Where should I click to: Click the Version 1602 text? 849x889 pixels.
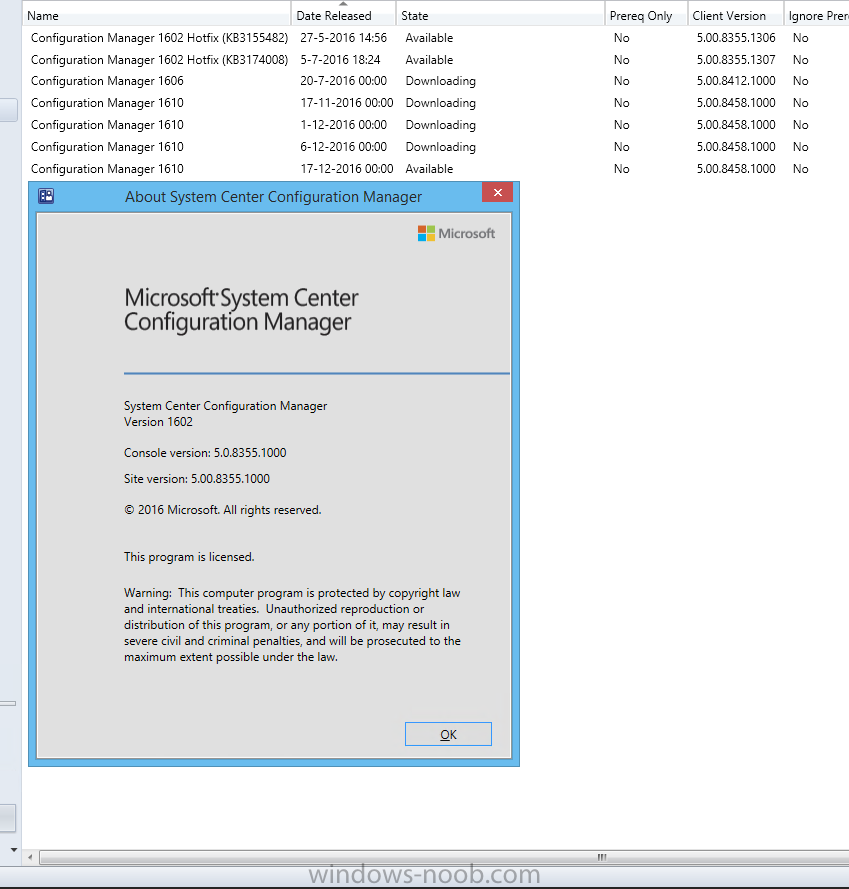[x=158, y=422]
